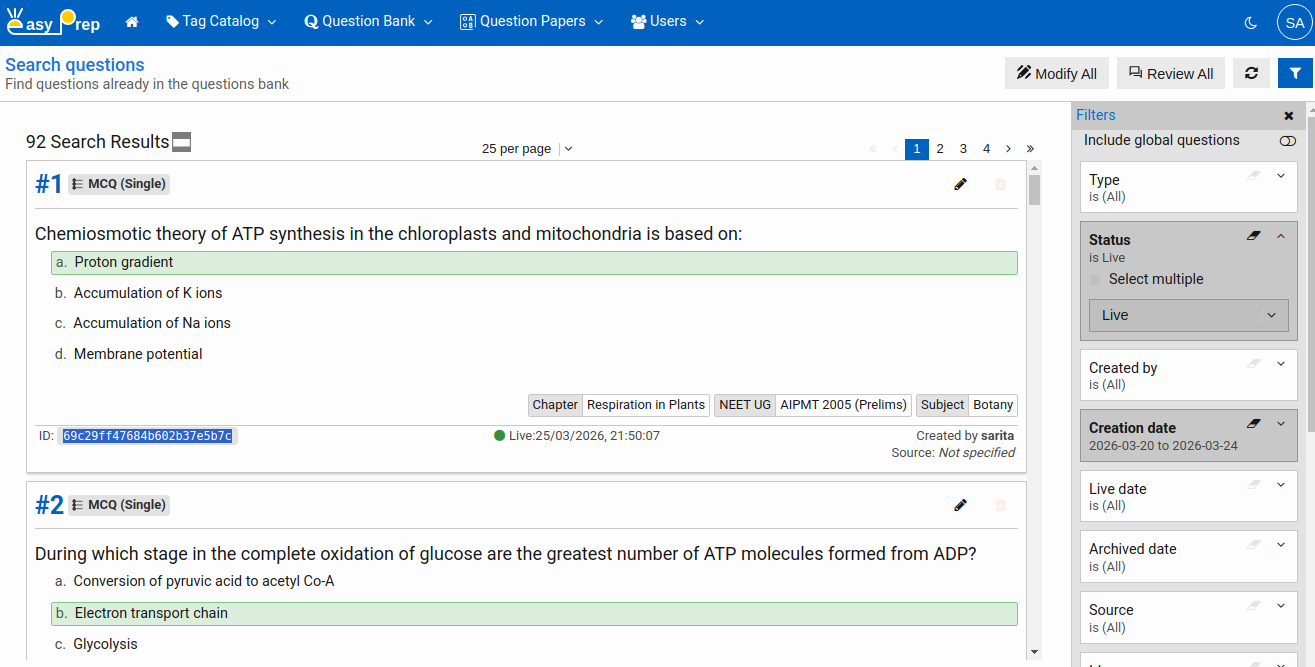Screen dimensions: 1315x667
Task: Clear the Creation date filter eraser icon
Action: click(x=1254, y=423)
